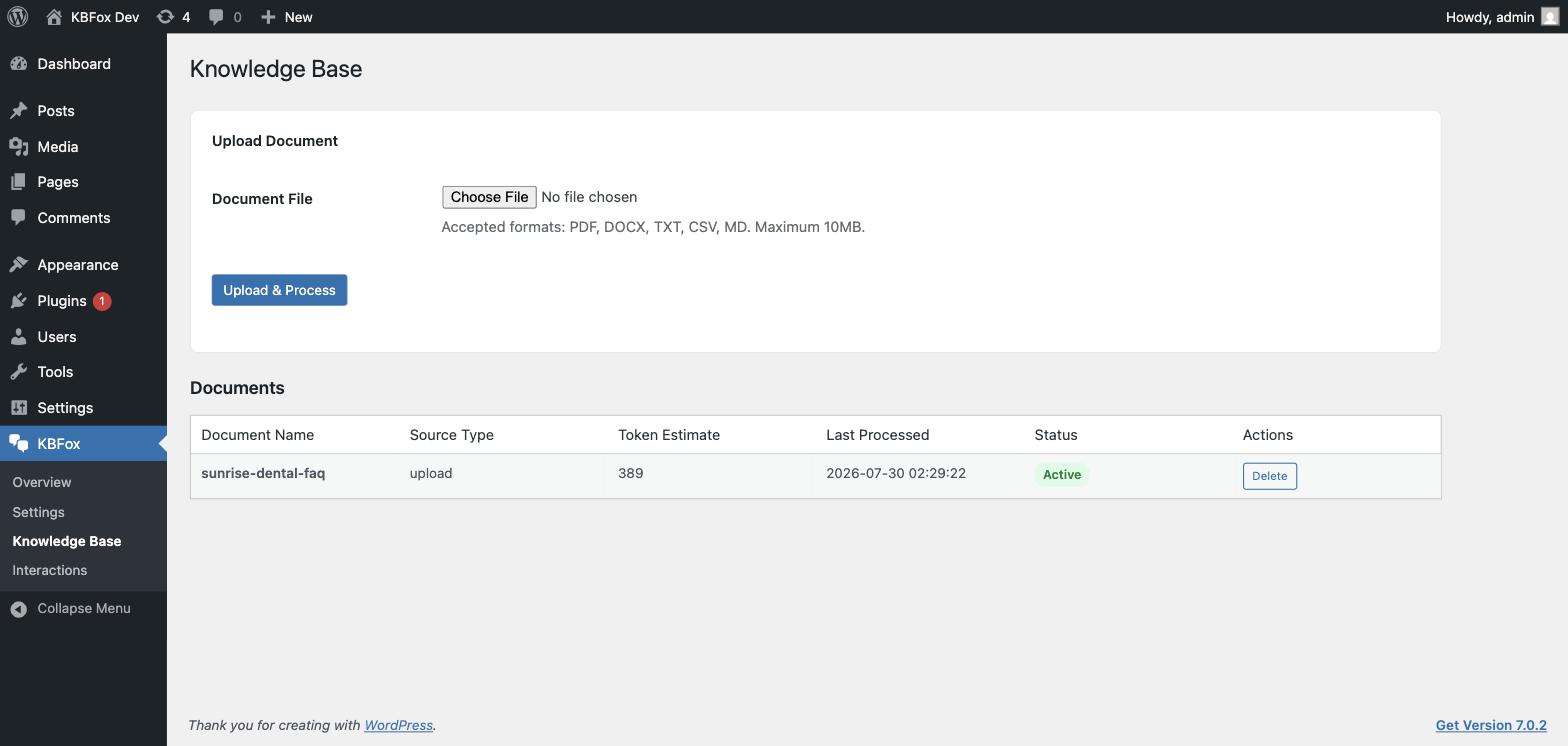Image resolution: width=1568 pixels, height=746 pixels.
Task: Click the plus icon for New
Action: 268,17
